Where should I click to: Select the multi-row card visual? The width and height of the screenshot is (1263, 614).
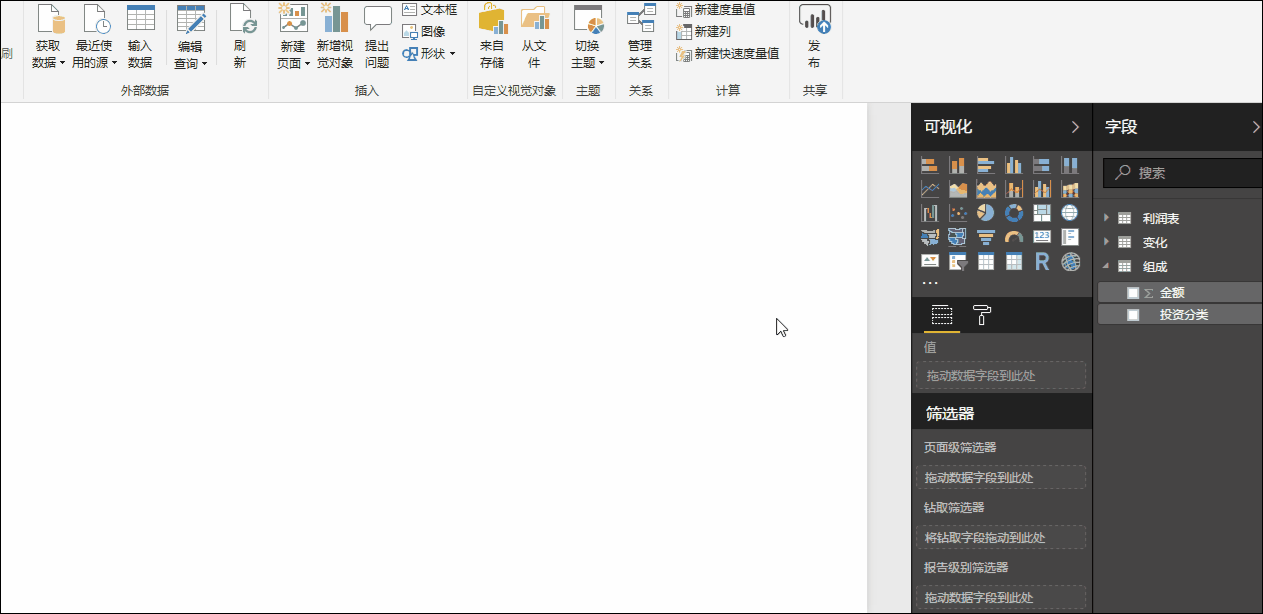[1070, 237]
